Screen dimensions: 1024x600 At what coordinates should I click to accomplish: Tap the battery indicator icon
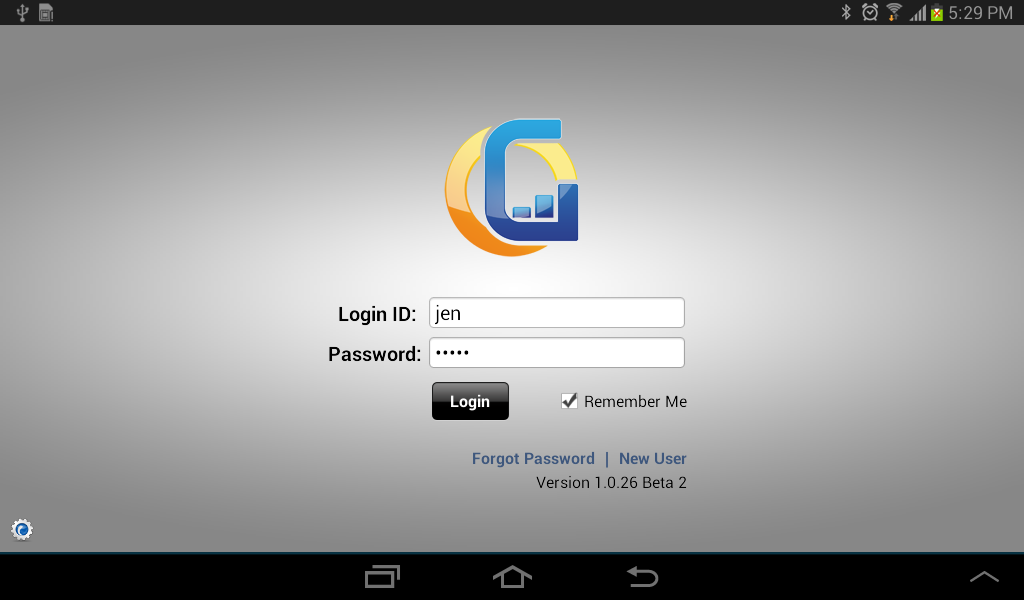coord(936,12)
